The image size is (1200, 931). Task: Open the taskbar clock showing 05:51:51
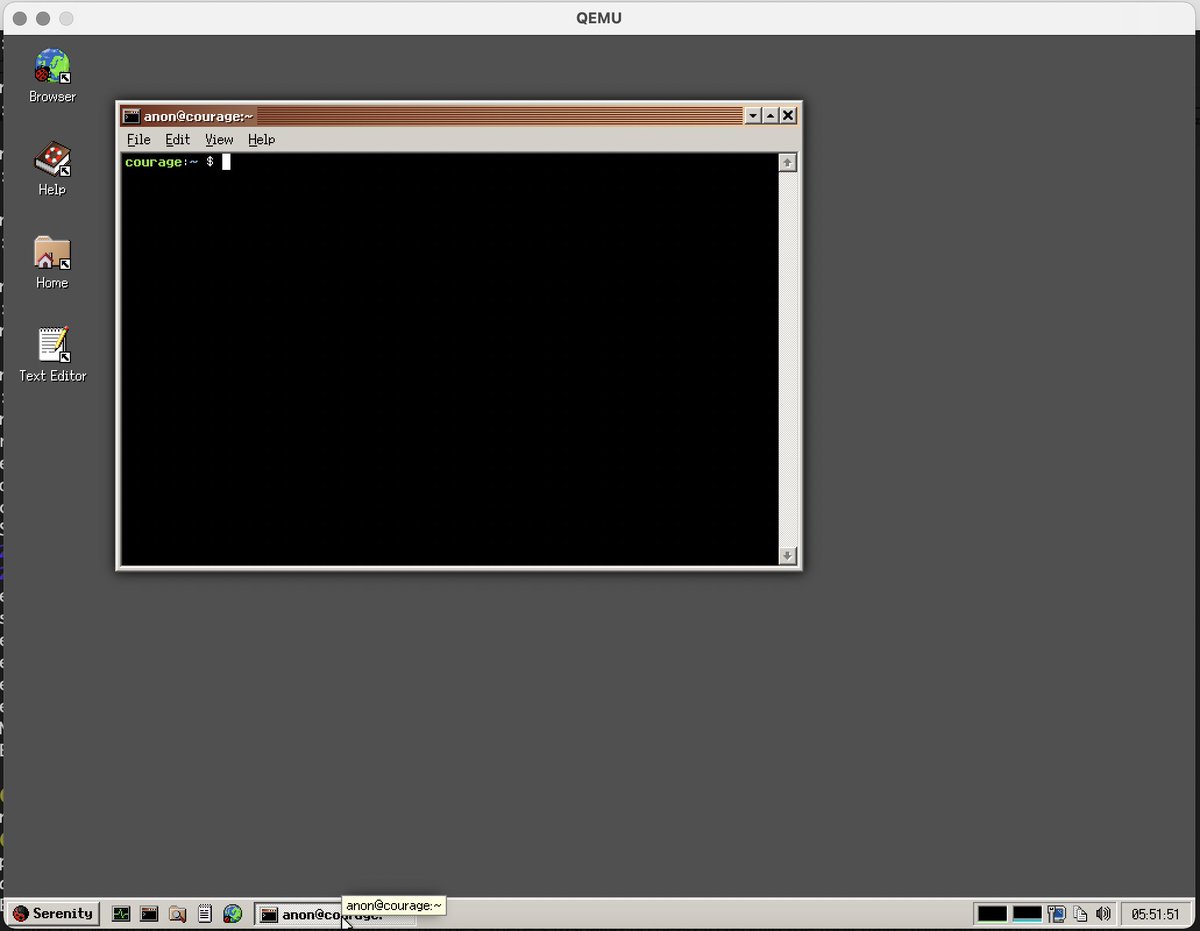(x=1155, y=914)
